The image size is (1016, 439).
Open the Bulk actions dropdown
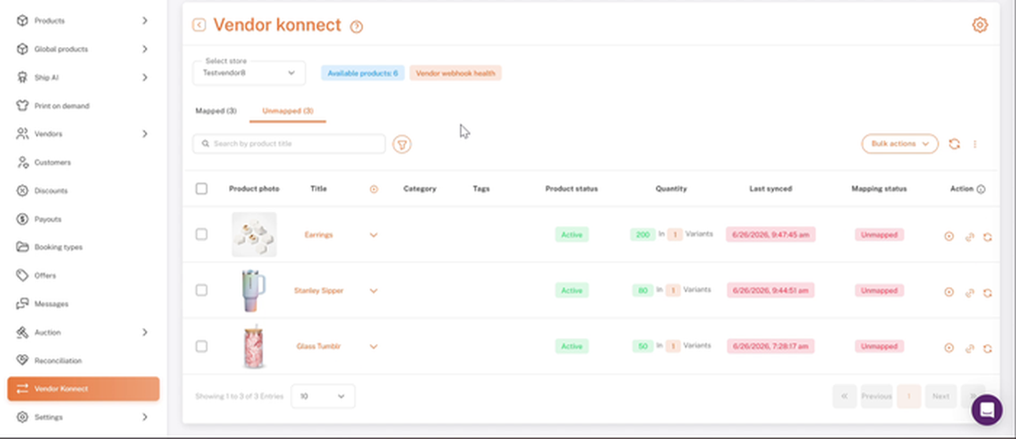pyautogui.click(x=899, y=144)
